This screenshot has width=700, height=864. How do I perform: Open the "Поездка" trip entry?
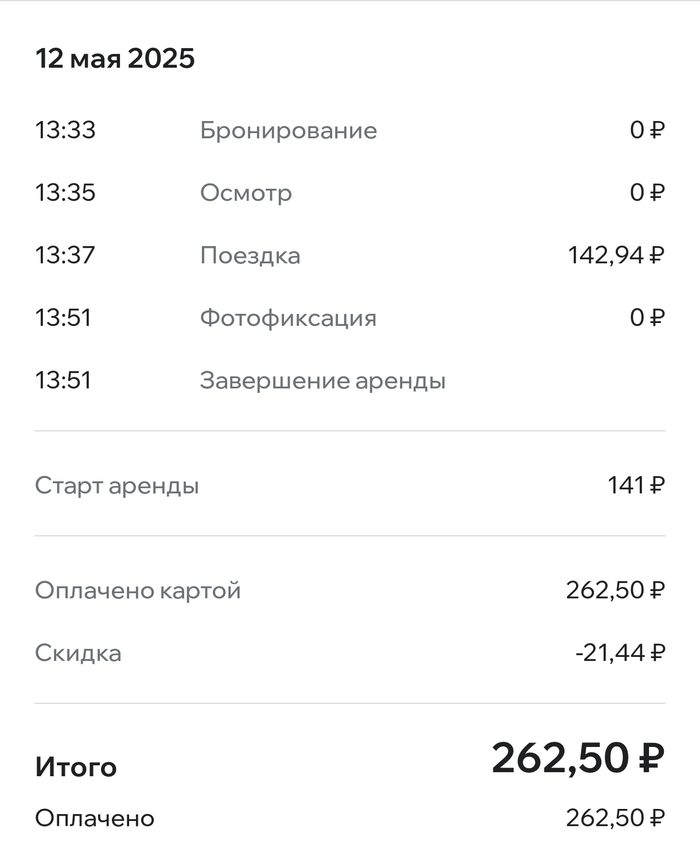[250, 256]
